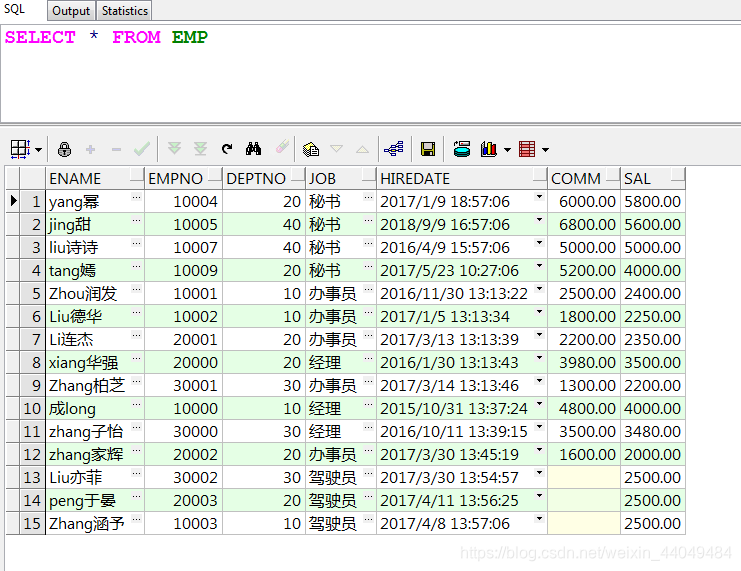Click the COMM cell 6800.00

click(584, 225)
